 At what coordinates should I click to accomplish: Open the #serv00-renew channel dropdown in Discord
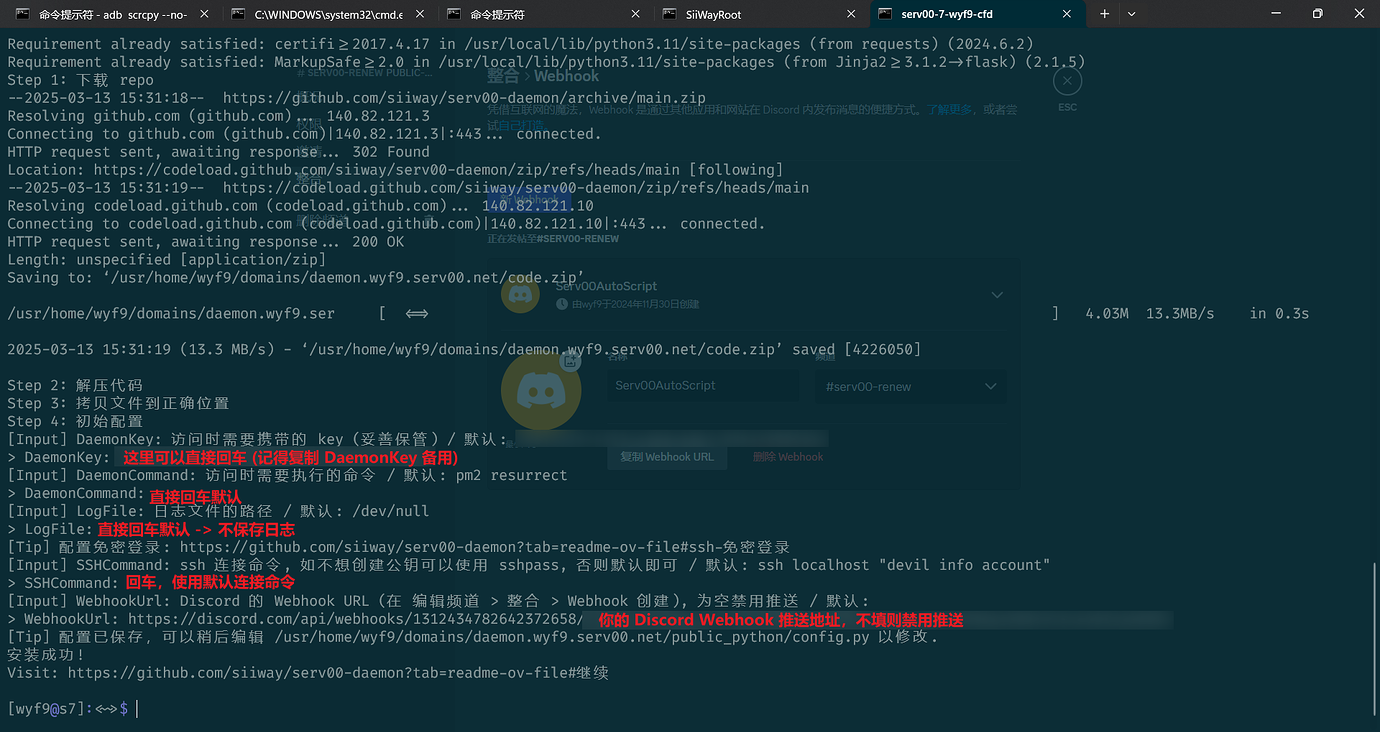[910, 386]
